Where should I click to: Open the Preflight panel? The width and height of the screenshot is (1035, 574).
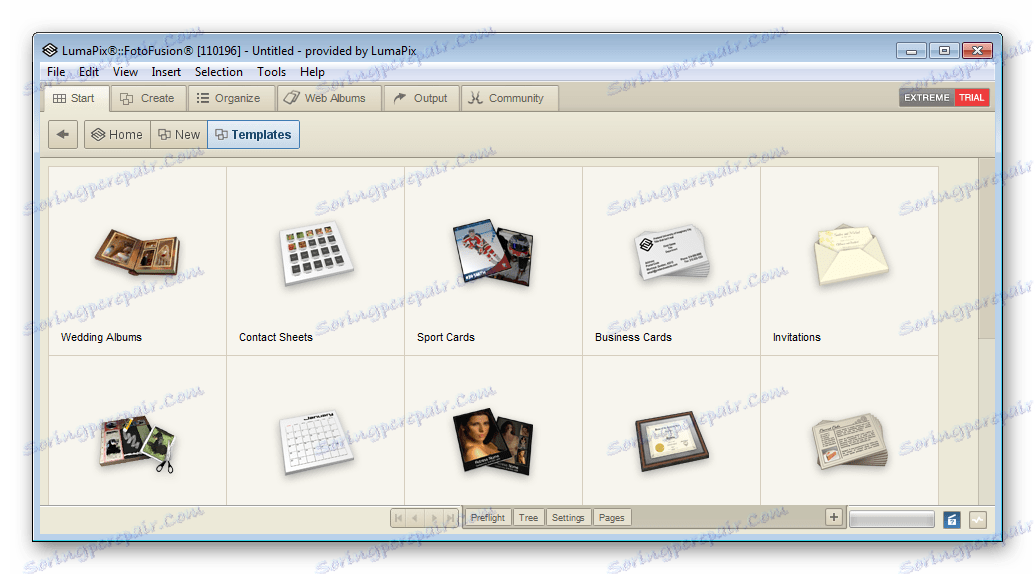[488, 518]
